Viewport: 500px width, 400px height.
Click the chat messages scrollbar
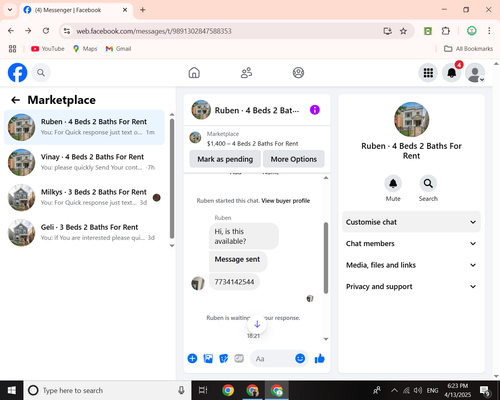pyautogui.click(x=326, y=258)
